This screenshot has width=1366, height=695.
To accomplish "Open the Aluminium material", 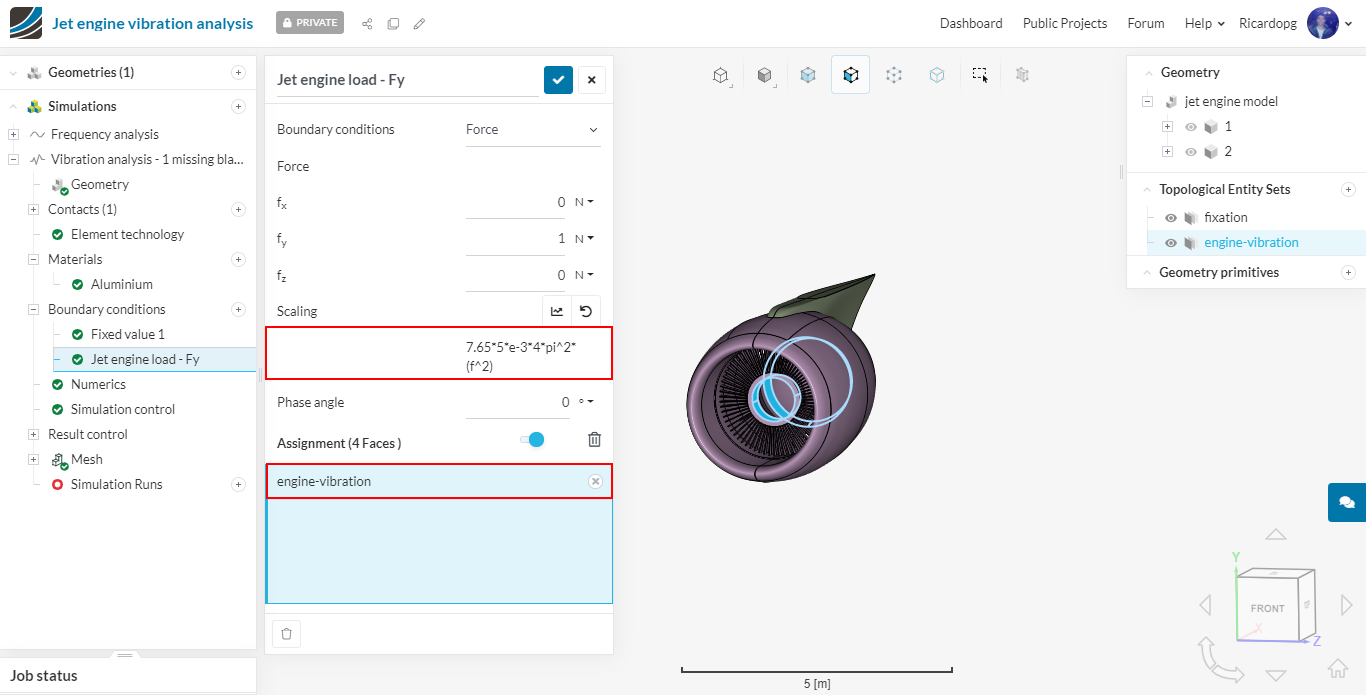I will (x=122, y=284).
